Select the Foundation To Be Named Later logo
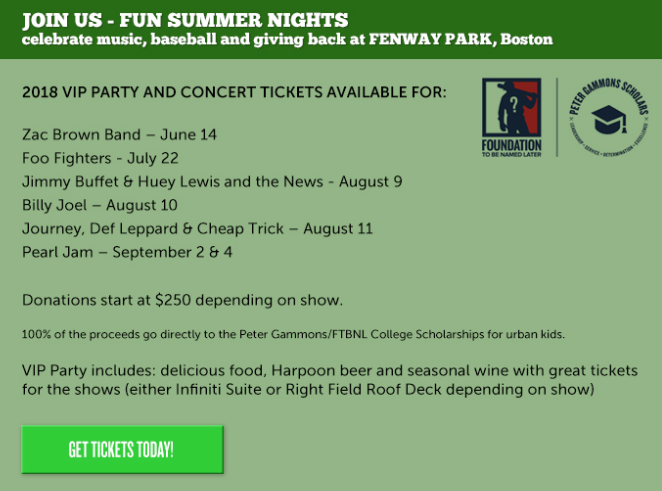This screenshot has width=662, height=491. 512,117
